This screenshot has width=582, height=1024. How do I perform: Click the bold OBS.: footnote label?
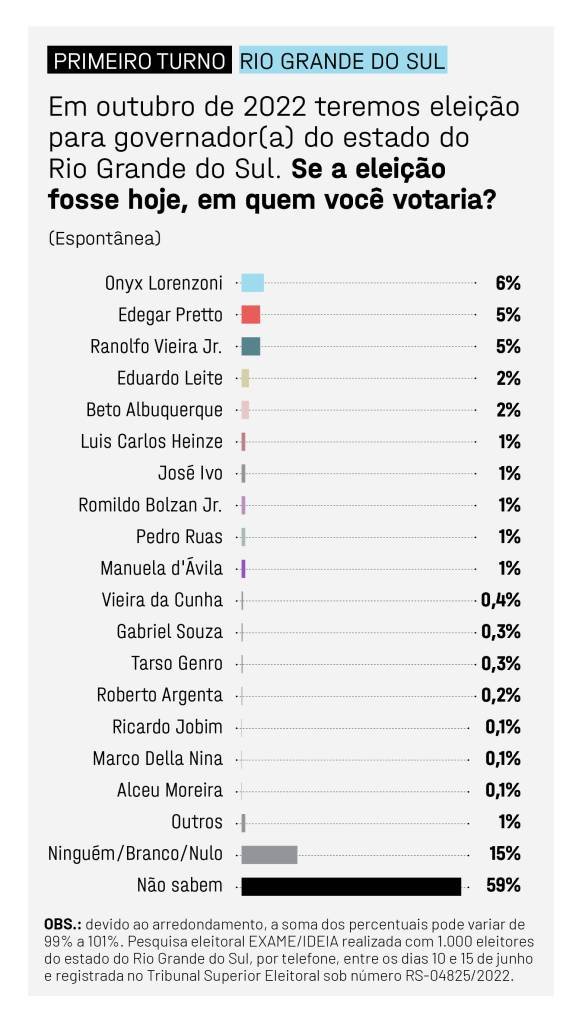click(x=63, y=925)
